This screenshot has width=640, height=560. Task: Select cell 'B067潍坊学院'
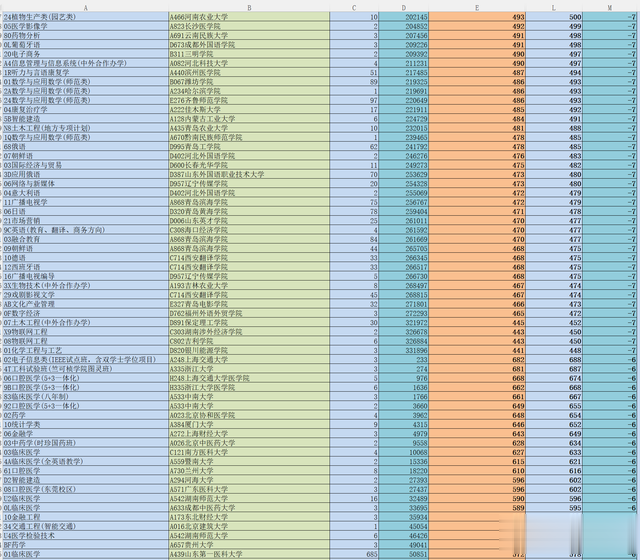tap(249, 82)
